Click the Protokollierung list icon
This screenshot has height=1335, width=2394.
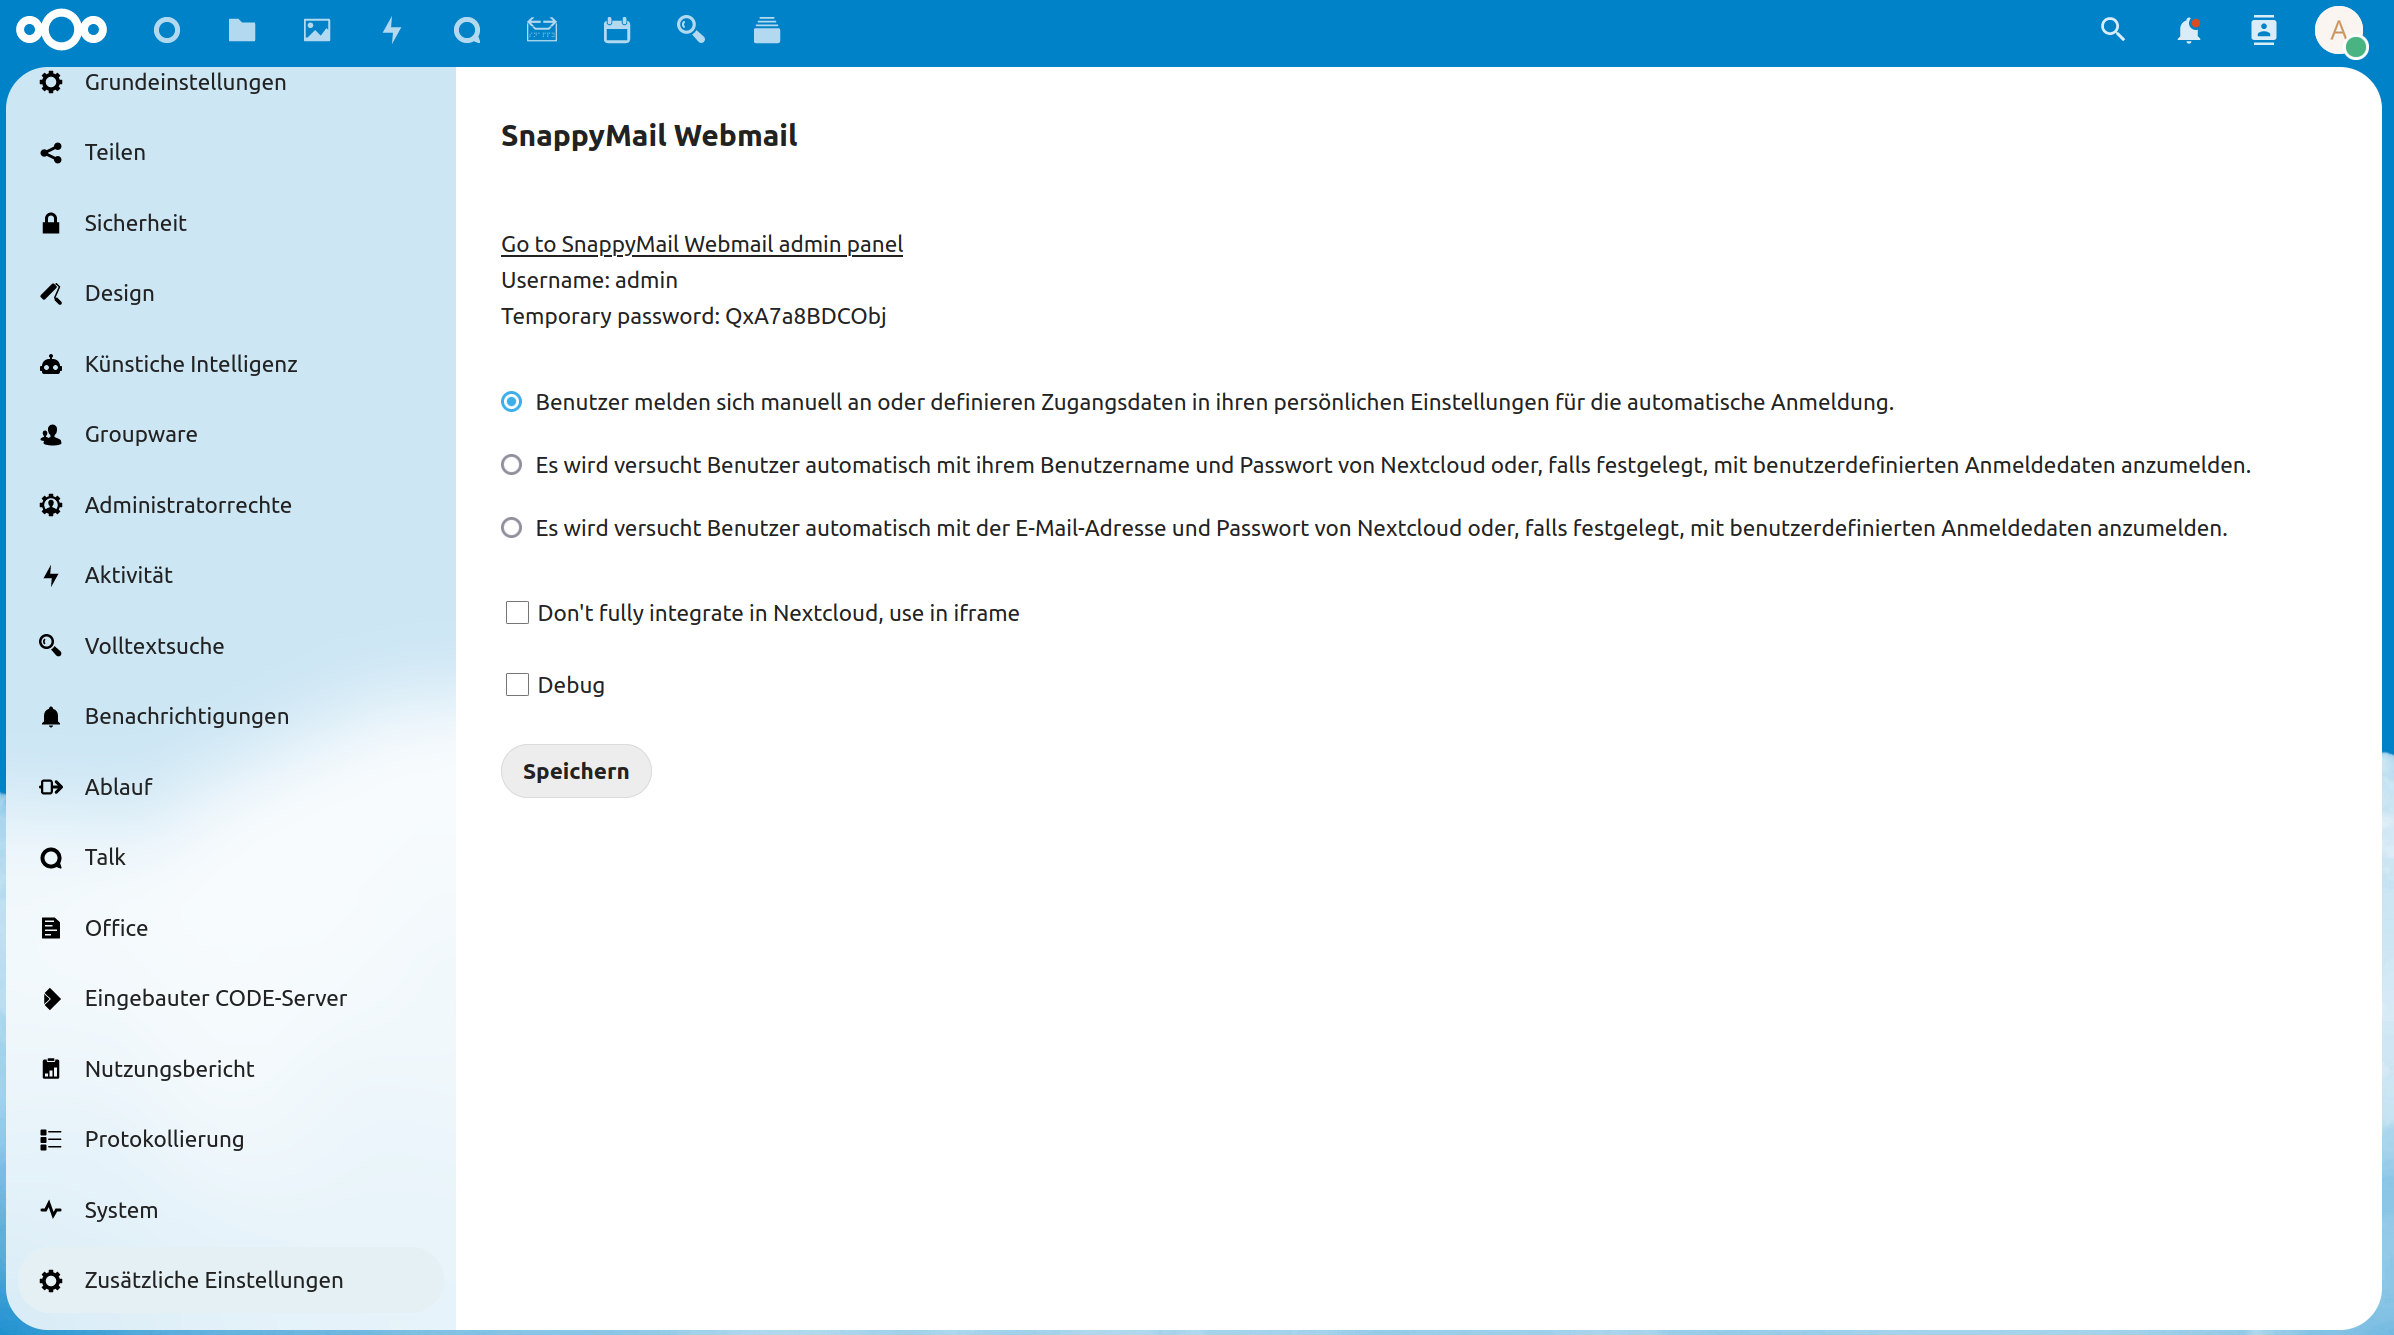click(51, 1139)
